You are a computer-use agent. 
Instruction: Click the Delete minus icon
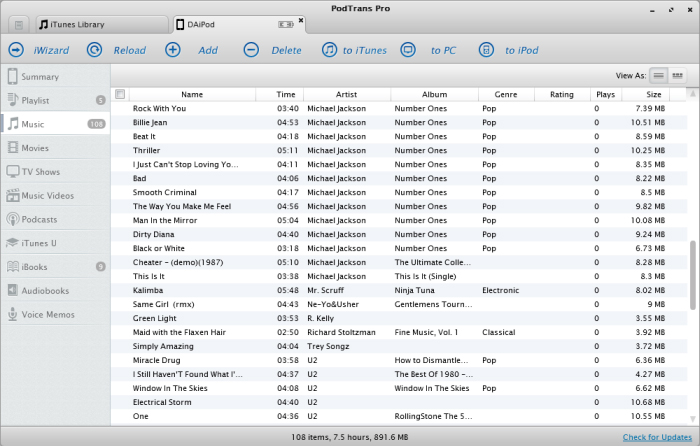click(251, 50)
